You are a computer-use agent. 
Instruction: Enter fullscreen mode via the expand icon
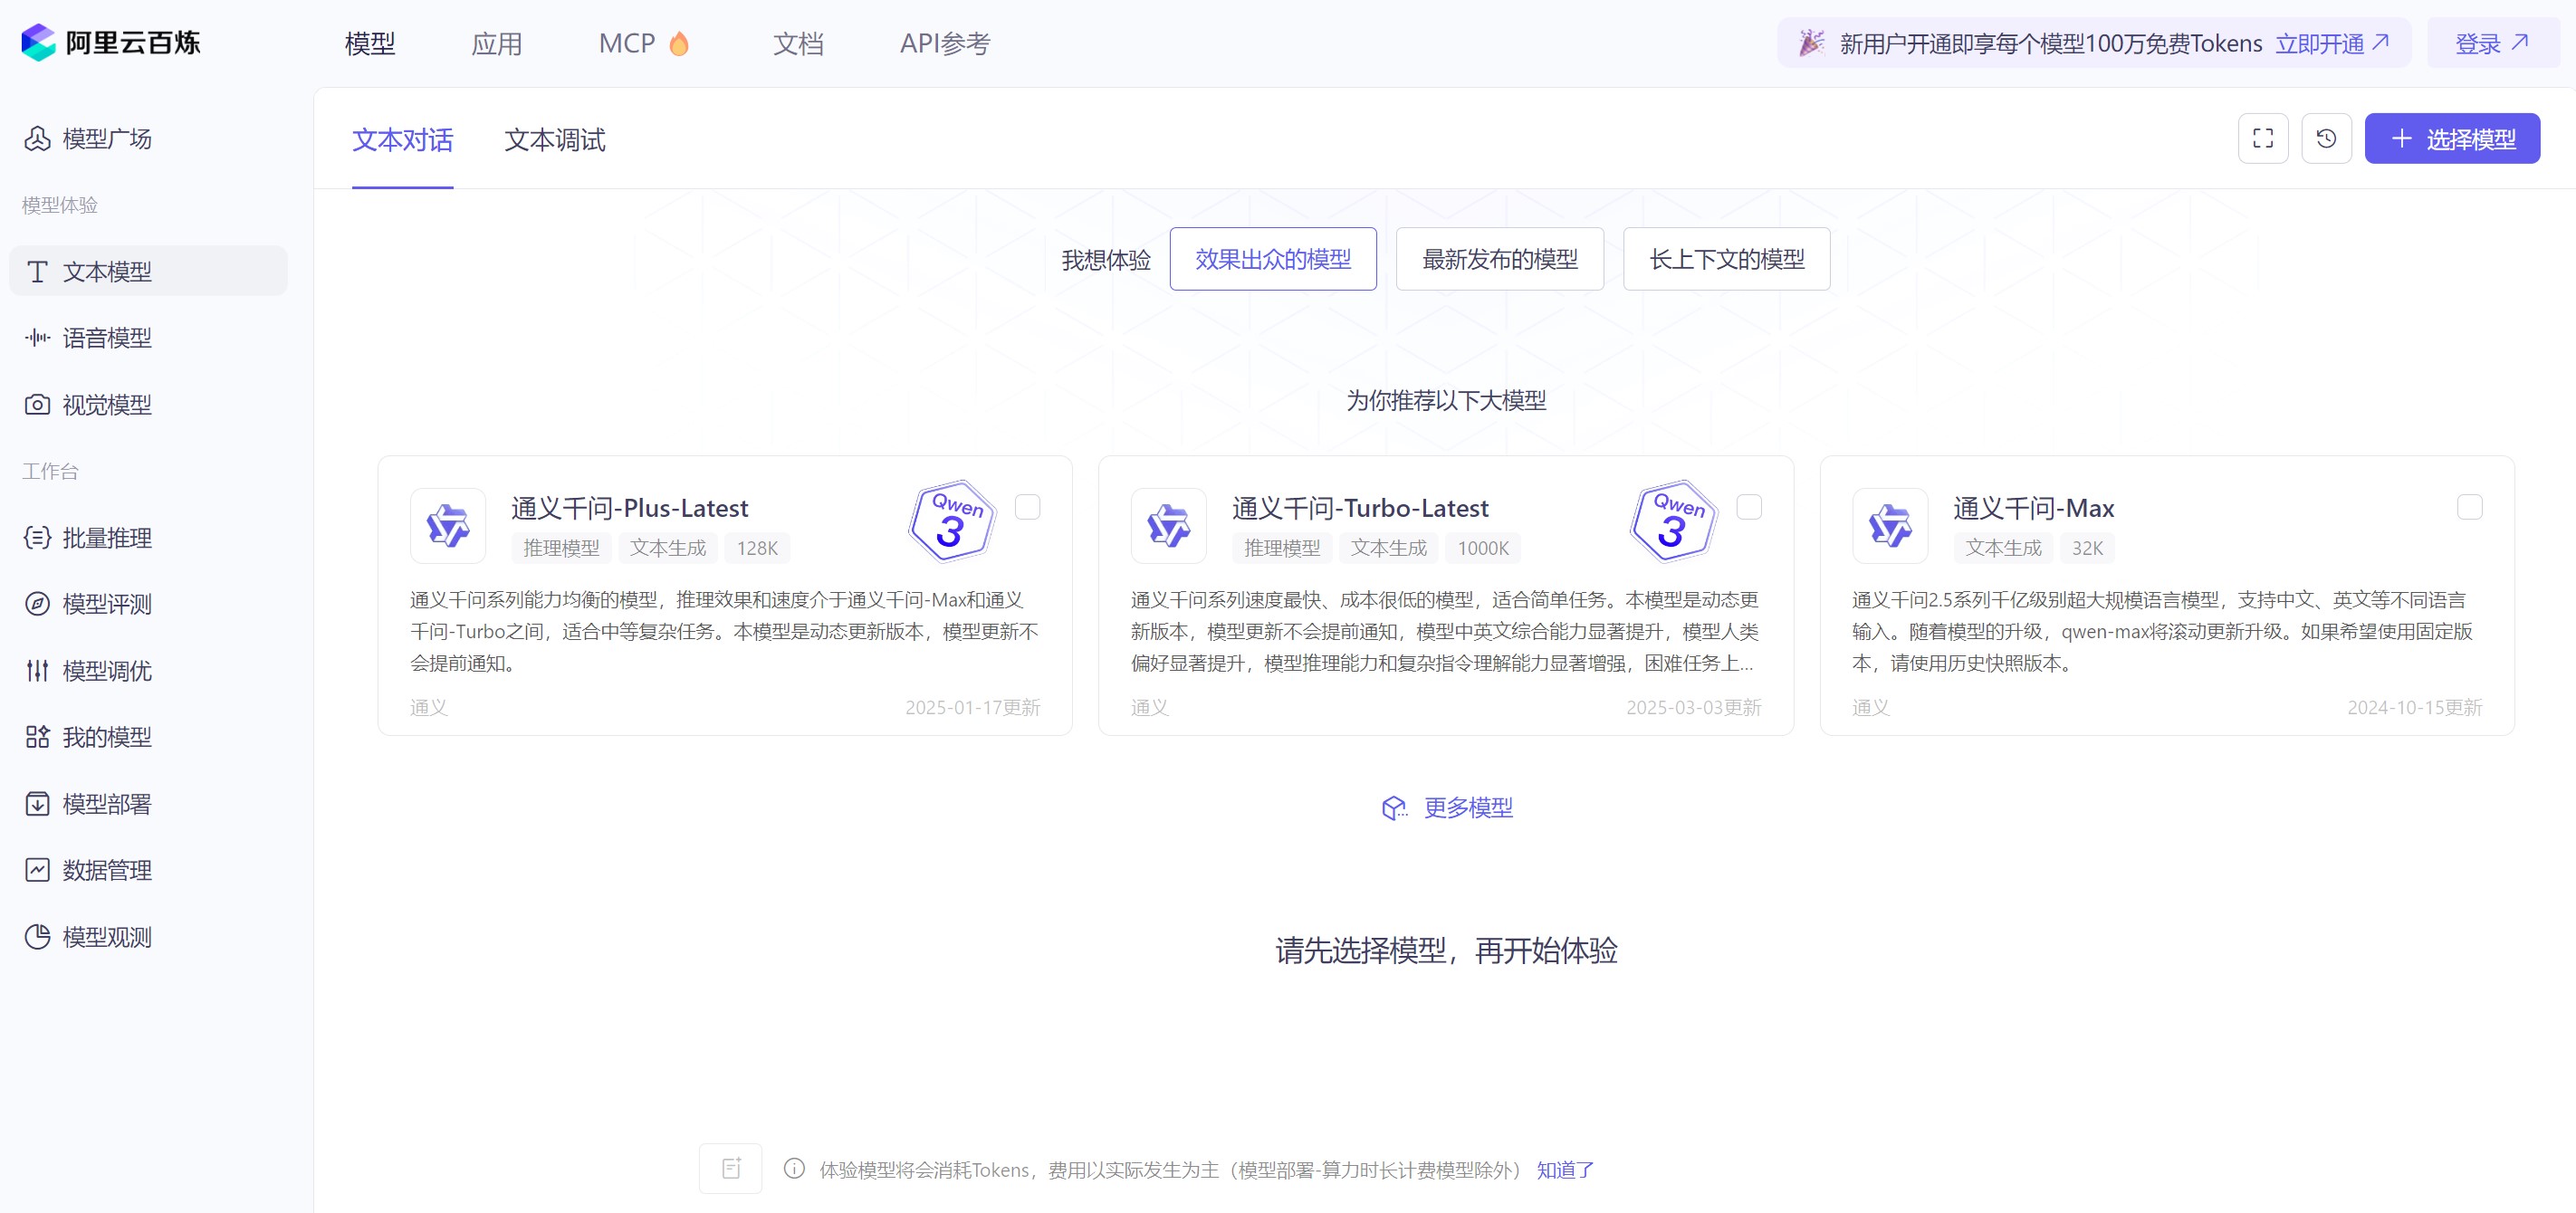[x=2263, y=138]
